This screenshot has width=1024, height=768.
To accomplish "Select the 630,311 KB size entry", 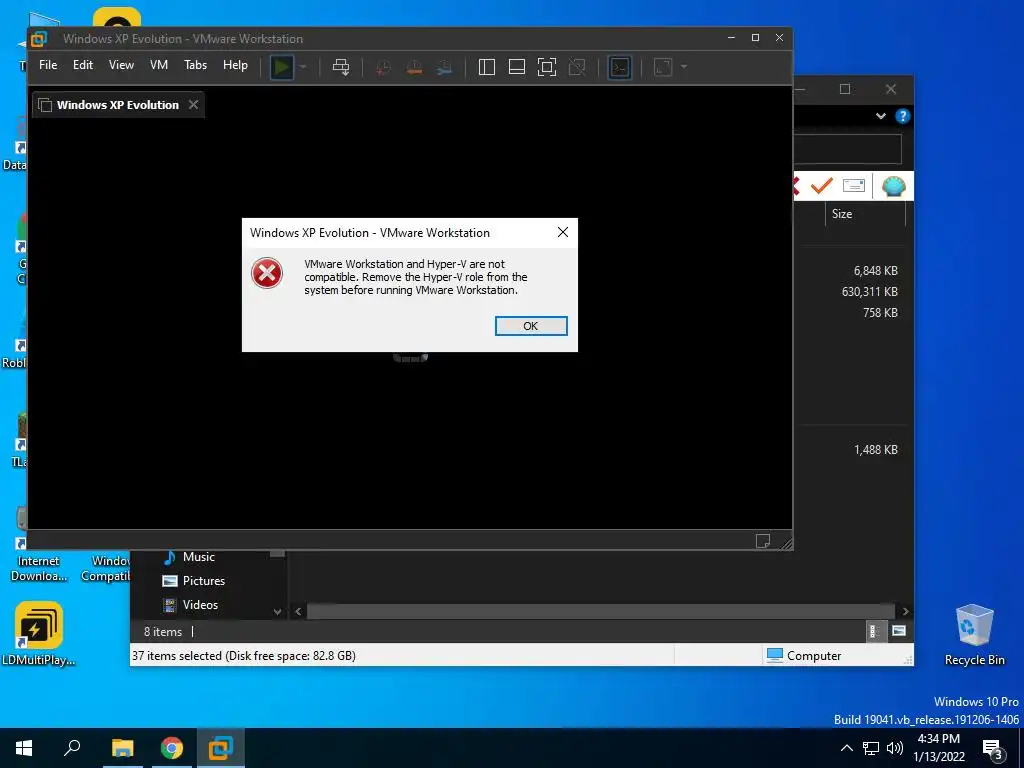I will pyautogui.click(x=869, y=292).
